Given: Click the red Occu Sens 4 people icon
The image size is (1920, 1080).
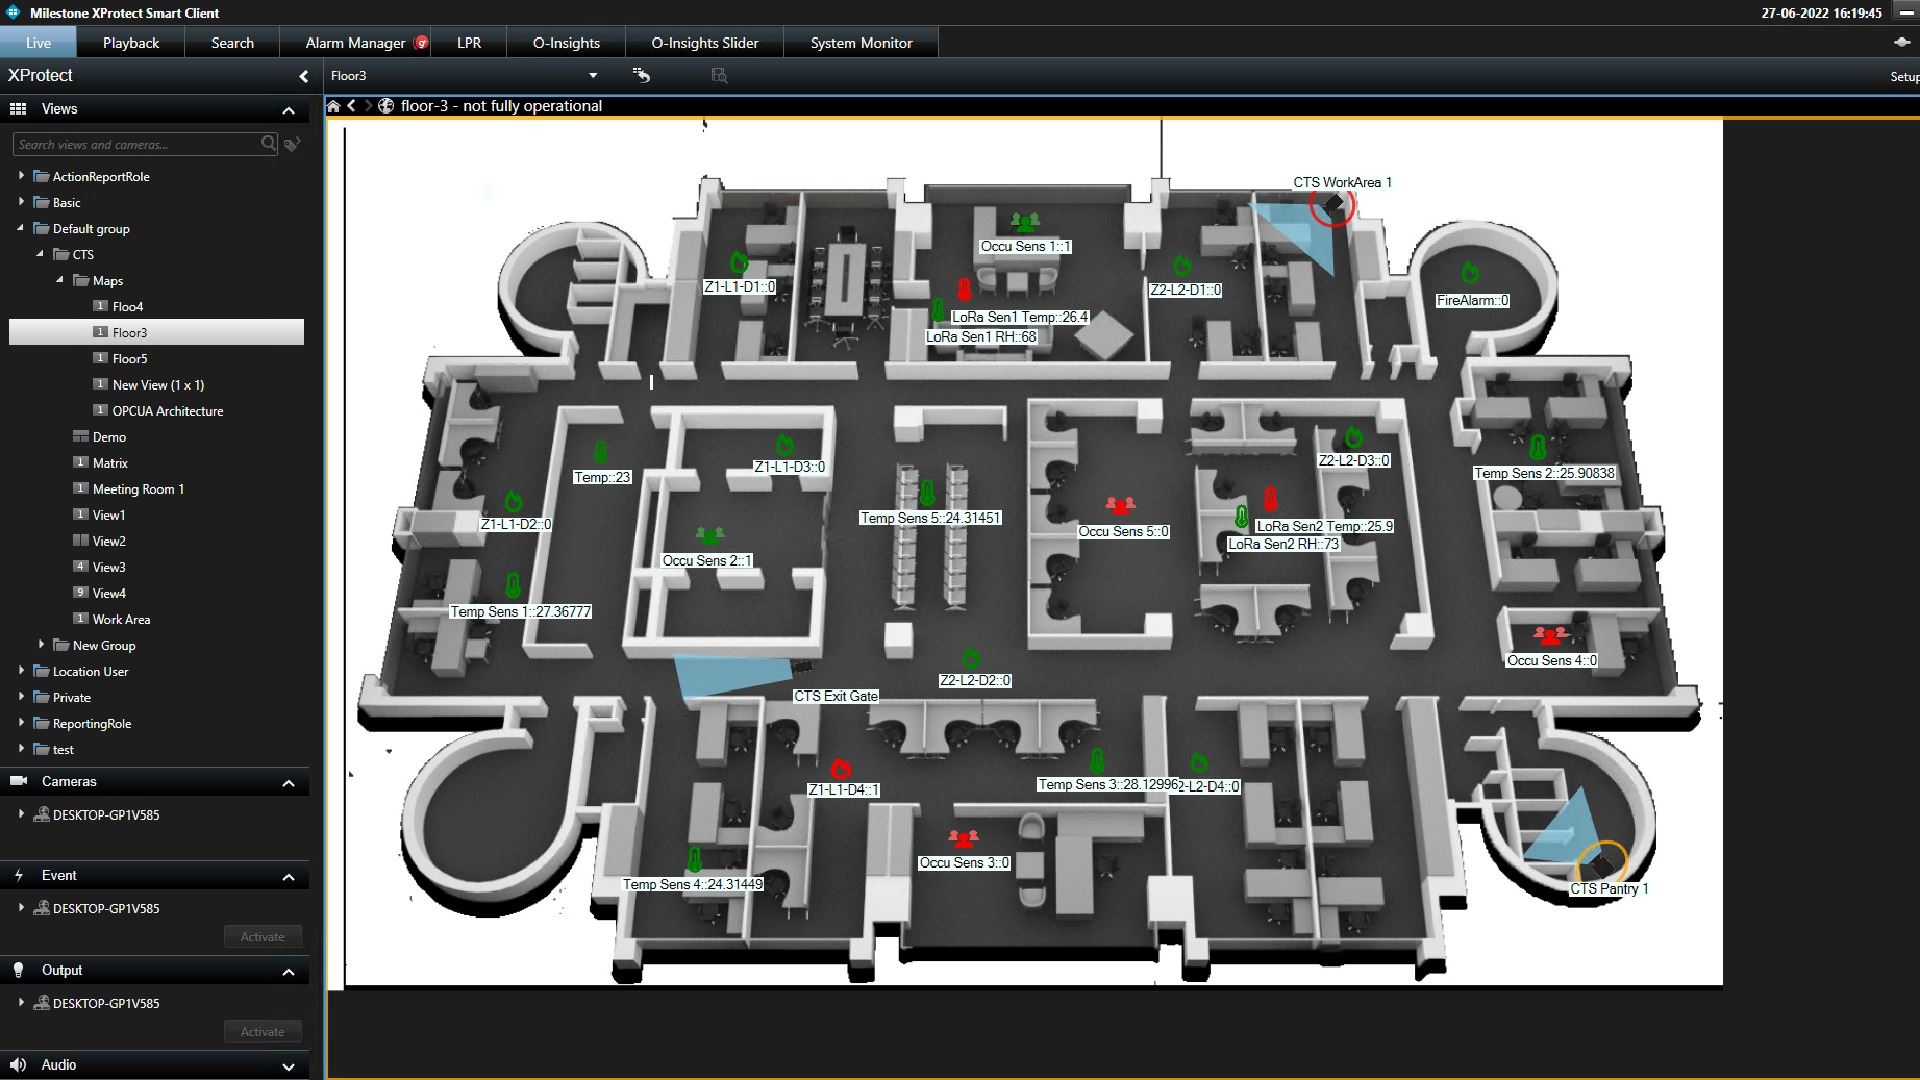Looking at the screenshot, I should tap(1551, 634).
